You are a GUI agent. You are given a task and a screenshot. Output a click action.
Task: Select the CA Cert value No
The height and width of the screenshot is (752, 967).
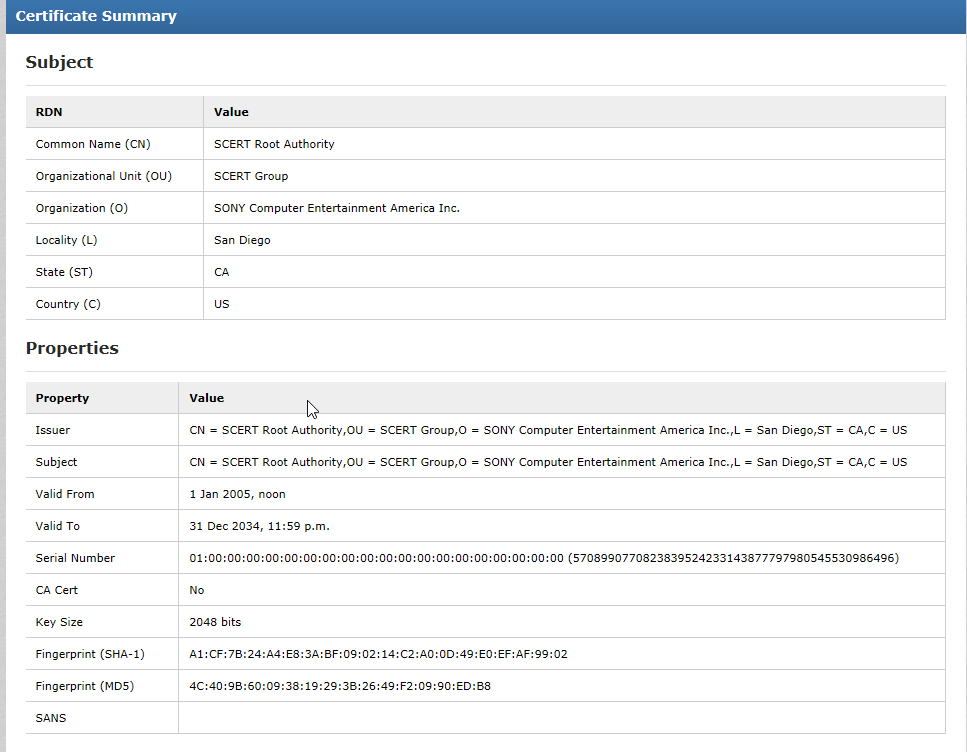pos(197,590)
